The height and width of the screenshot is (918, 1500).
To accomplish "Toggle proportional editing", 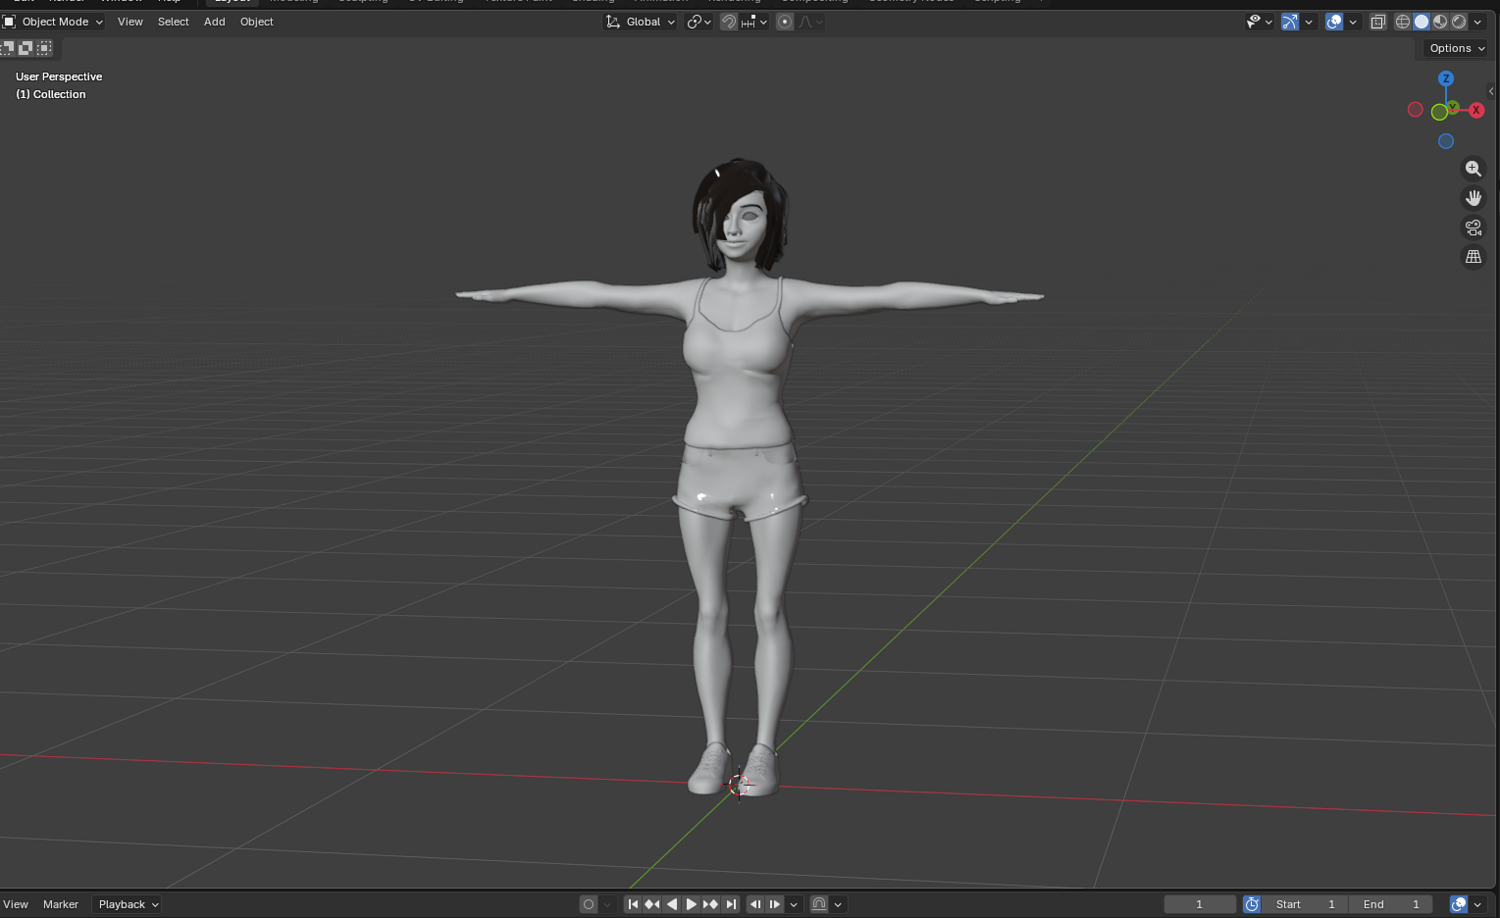I will 785,22.
